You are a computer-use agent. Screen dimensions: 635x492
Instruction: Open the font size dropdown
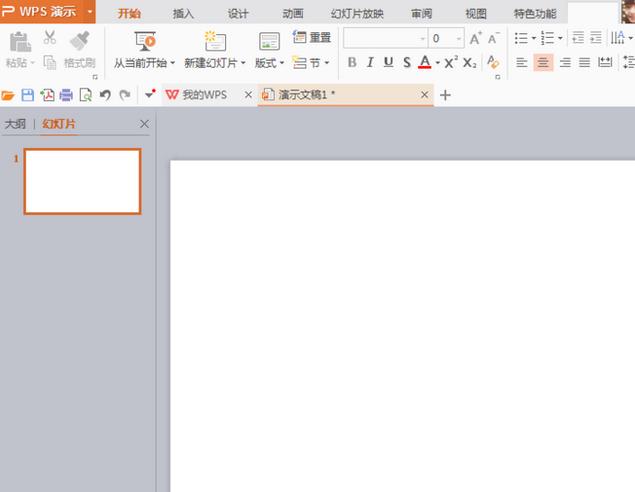coord(459,38)
